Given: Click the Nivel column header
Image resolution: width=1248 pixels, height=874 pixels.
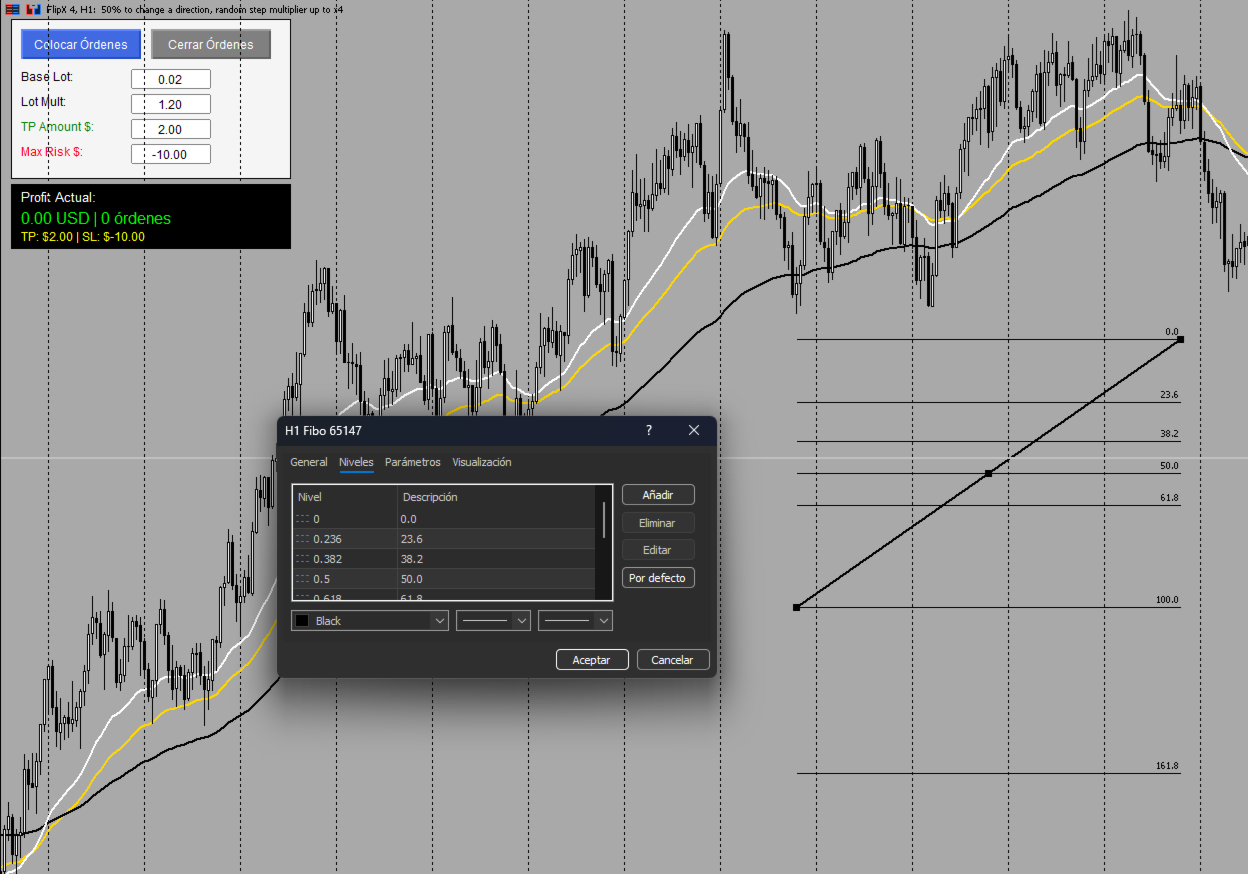Looking at the screenshot, I should [x=345, y=497].
